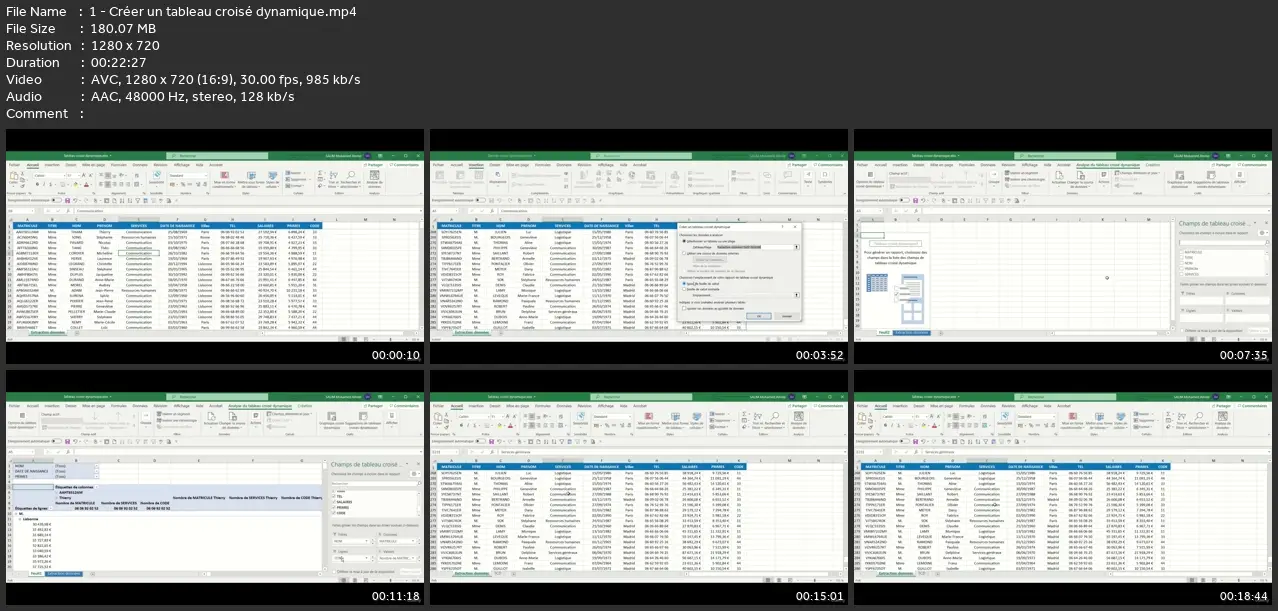Open the gear dropdown in the Champs pane
The image size is (1278, 611).
click(x=1262, y=233)
